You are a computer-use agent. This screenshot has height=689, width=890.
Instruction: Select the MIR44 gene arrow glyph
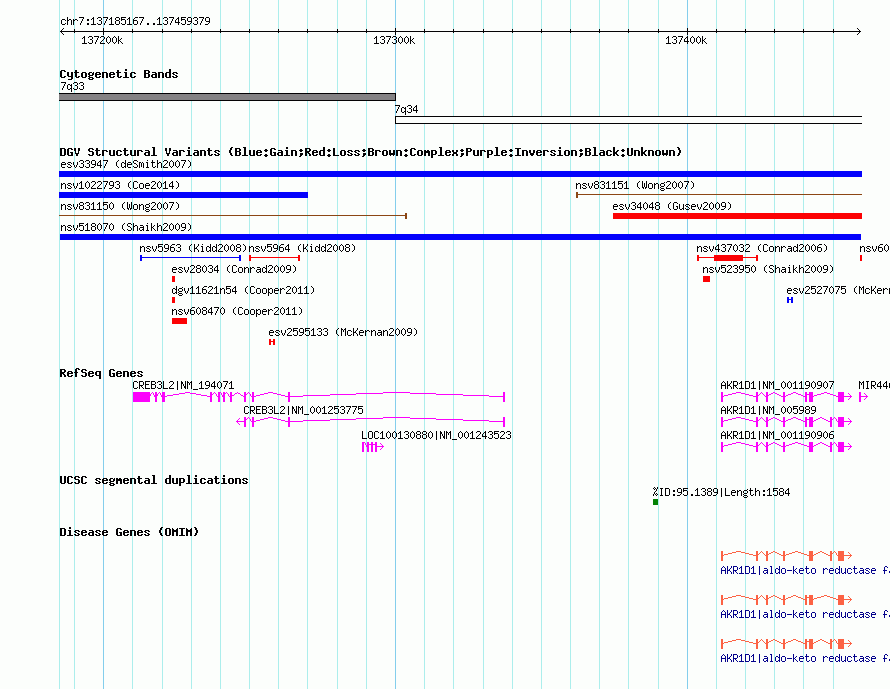863,397
